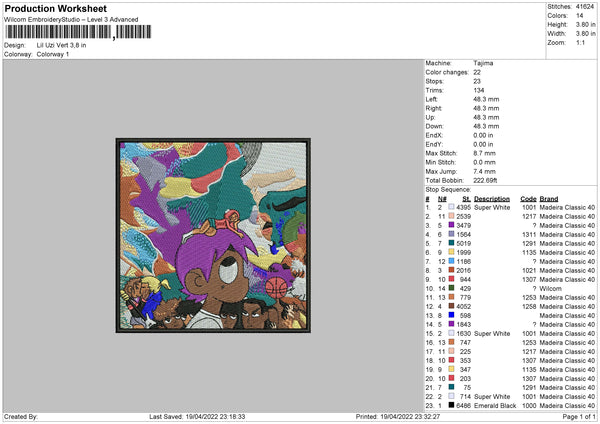Click stitch count '1630' in stop 15

pyautogui.click(x=464, y=333)
